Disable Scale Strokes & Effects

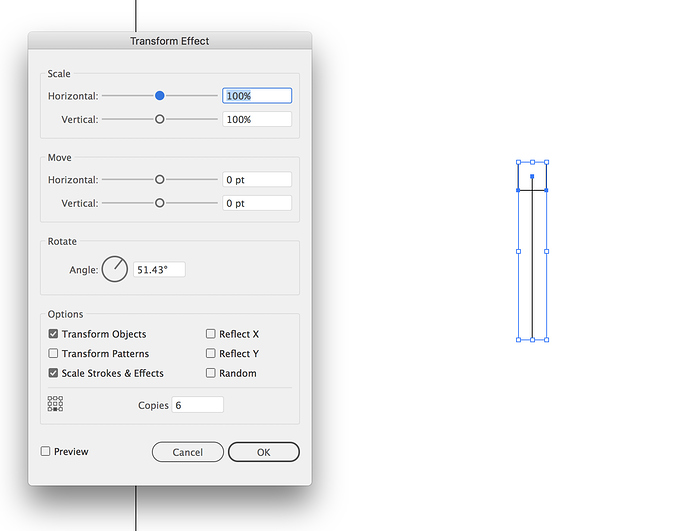(53, 373)
